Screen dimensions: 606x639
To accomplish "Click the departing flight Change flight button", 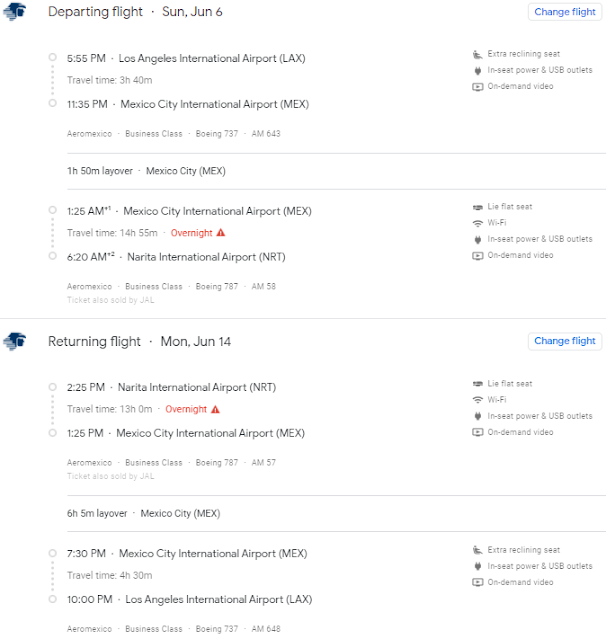I will [x=564, y=12].
